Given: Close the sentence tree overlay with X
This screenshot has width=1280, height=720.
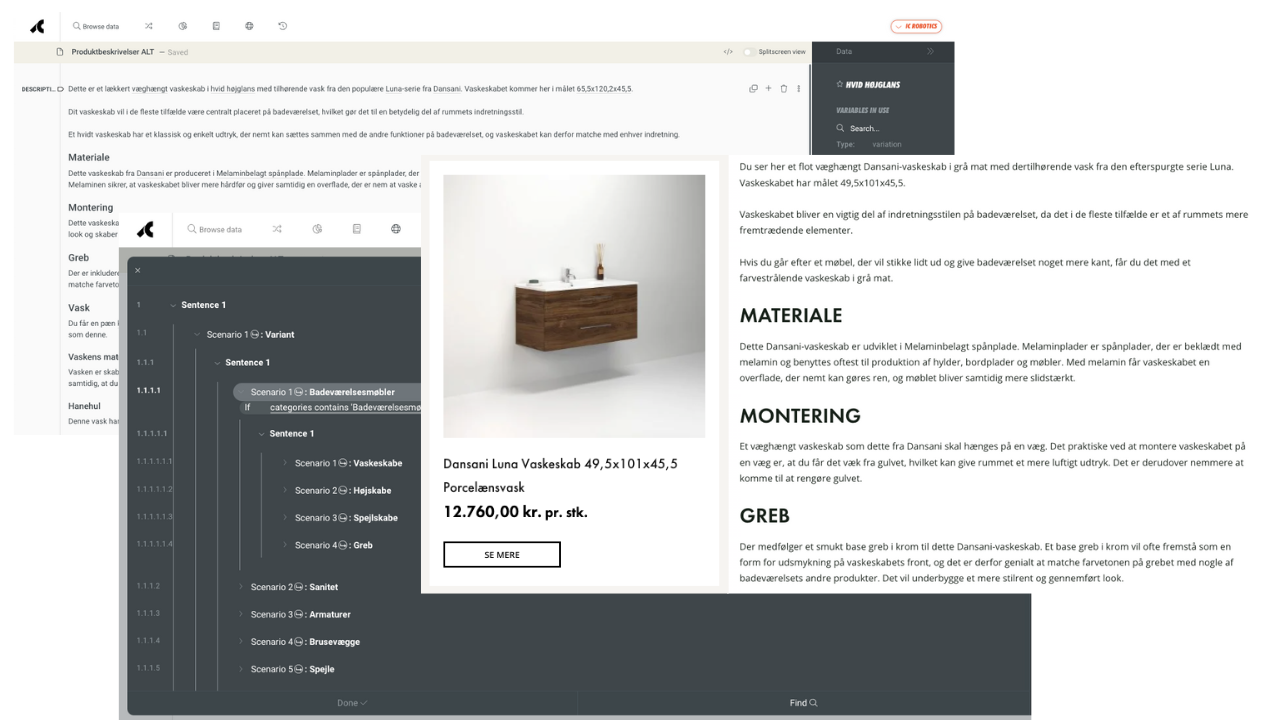Looking at the screenshot, I should 138,270.
